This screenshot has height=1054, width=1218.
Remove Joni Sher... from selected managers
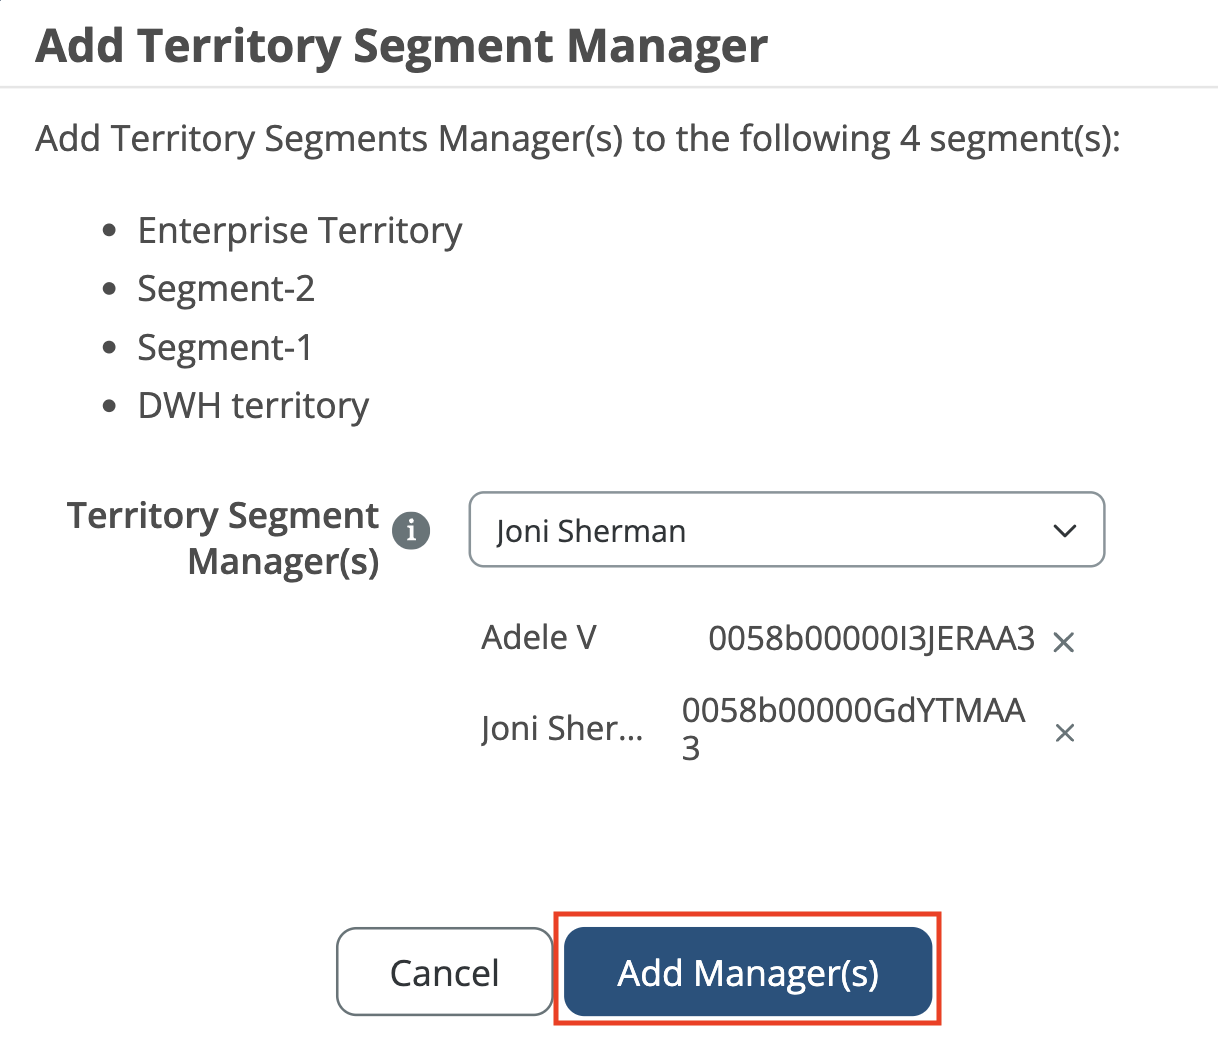1065,733
